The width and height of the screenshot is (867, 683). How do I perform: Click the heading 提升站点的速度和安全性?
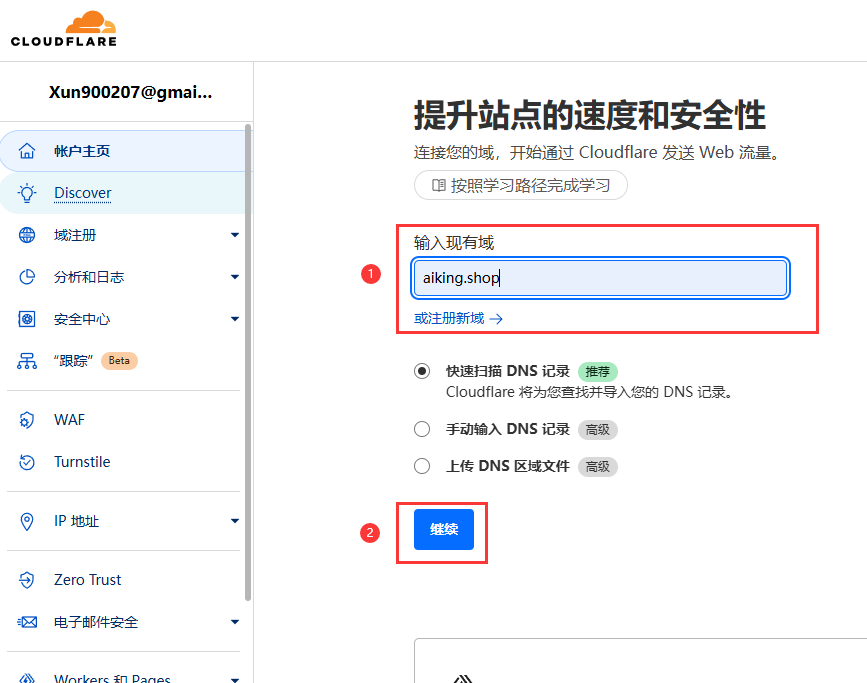[x=590, y=115]
